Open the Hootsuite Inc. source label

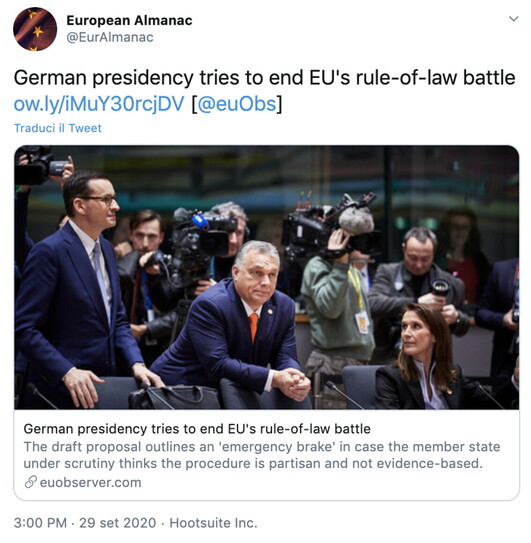[213, 523]
